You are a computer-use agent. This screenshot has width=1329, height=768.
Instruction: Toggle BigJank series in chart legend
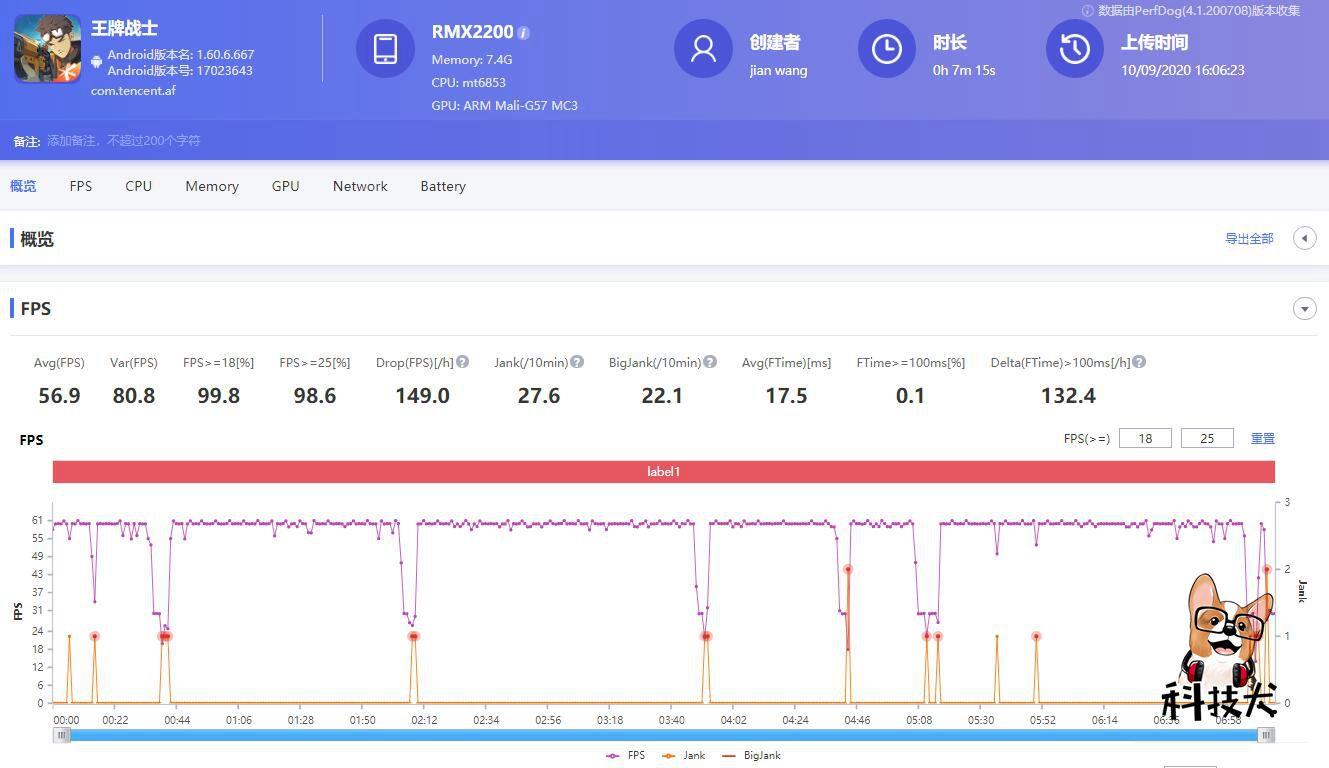point(750,755)
